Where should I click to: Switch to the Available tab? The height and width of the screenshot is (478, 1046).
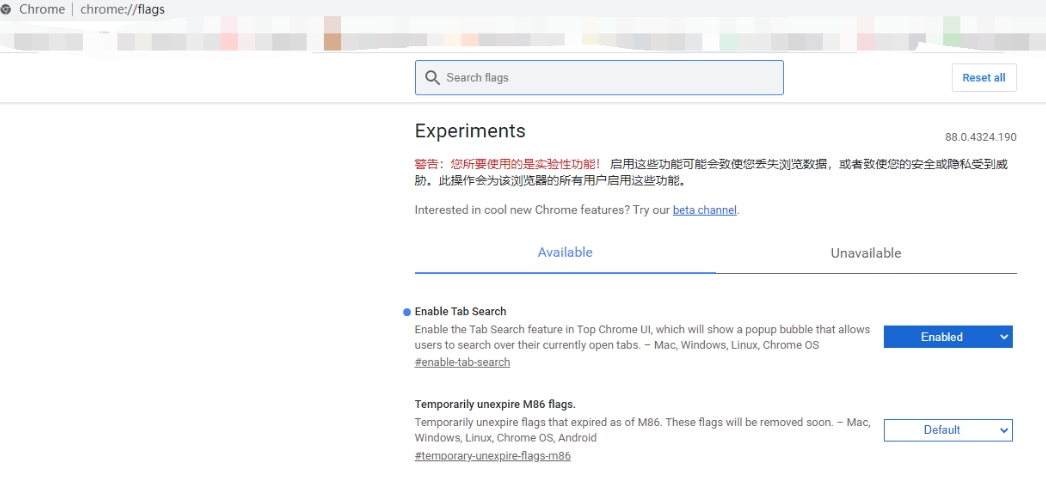[565, 253]
